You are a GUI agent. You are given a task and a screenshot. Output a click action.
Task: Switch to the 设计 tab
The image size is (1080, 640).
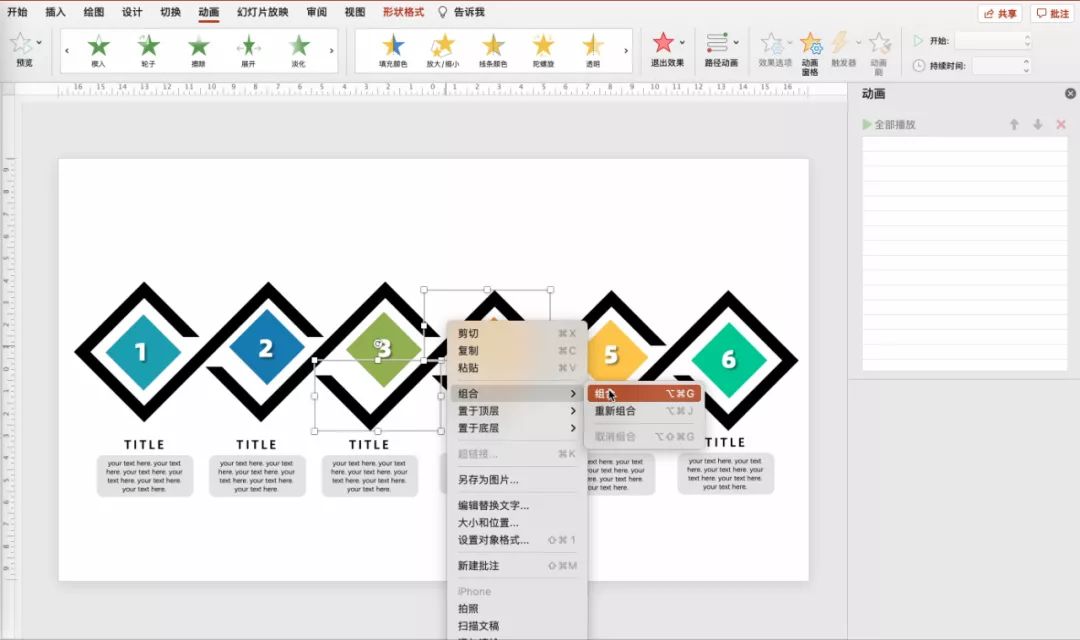[132, 12]
